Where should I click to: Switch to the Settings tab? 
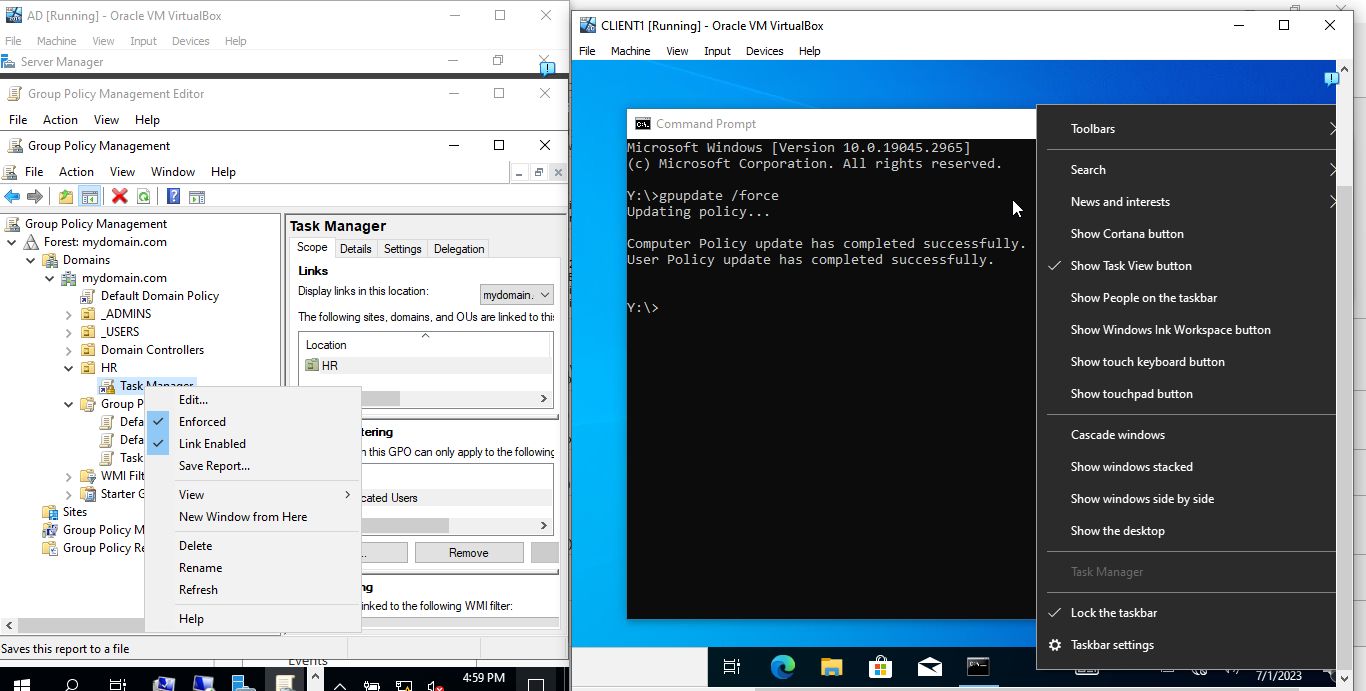click(403, 249)
